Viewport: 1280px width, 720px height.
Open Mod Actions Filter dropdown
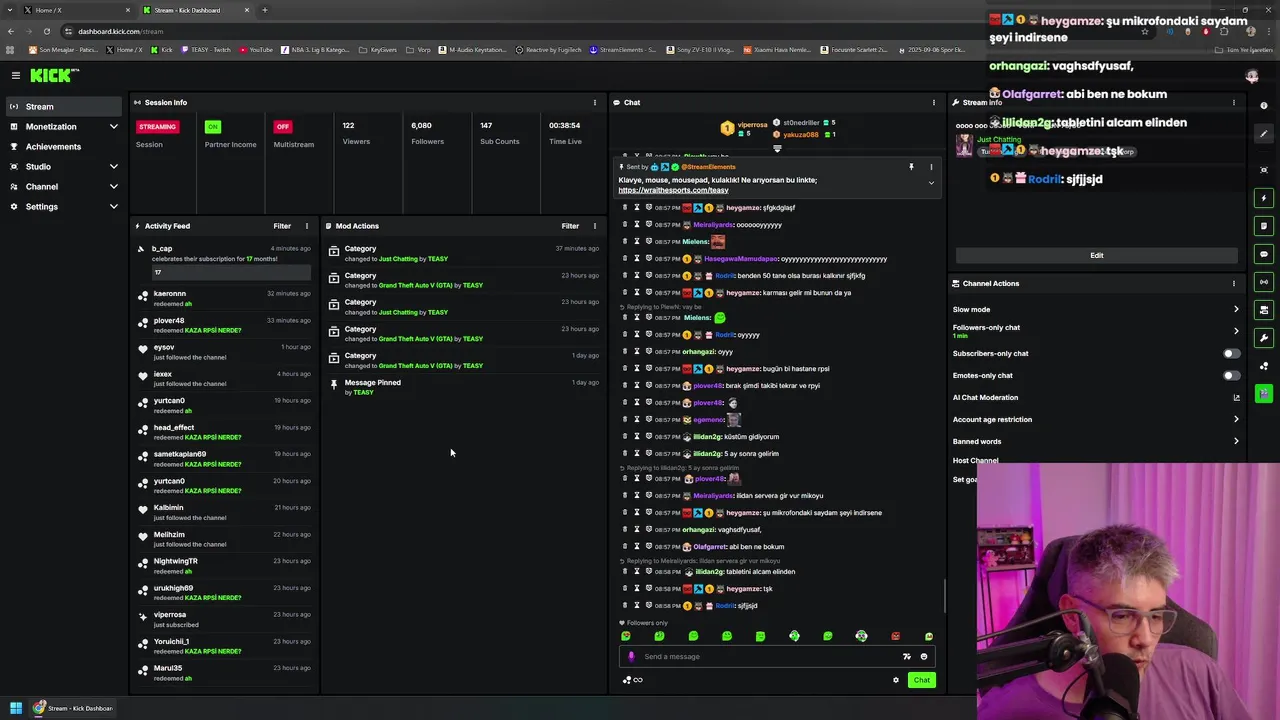coord(570,226)
